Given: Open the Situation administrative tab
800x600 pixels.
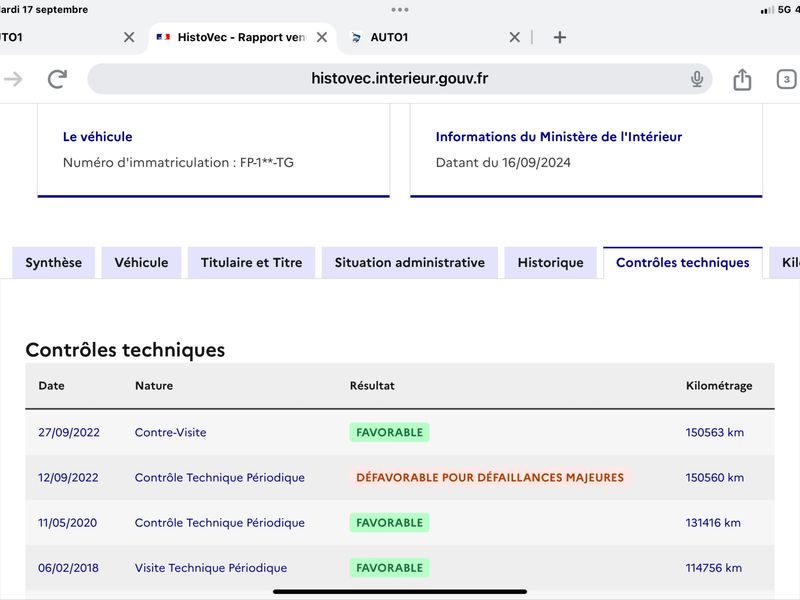Looking at the screenshot, I should [x=410, y=263].
